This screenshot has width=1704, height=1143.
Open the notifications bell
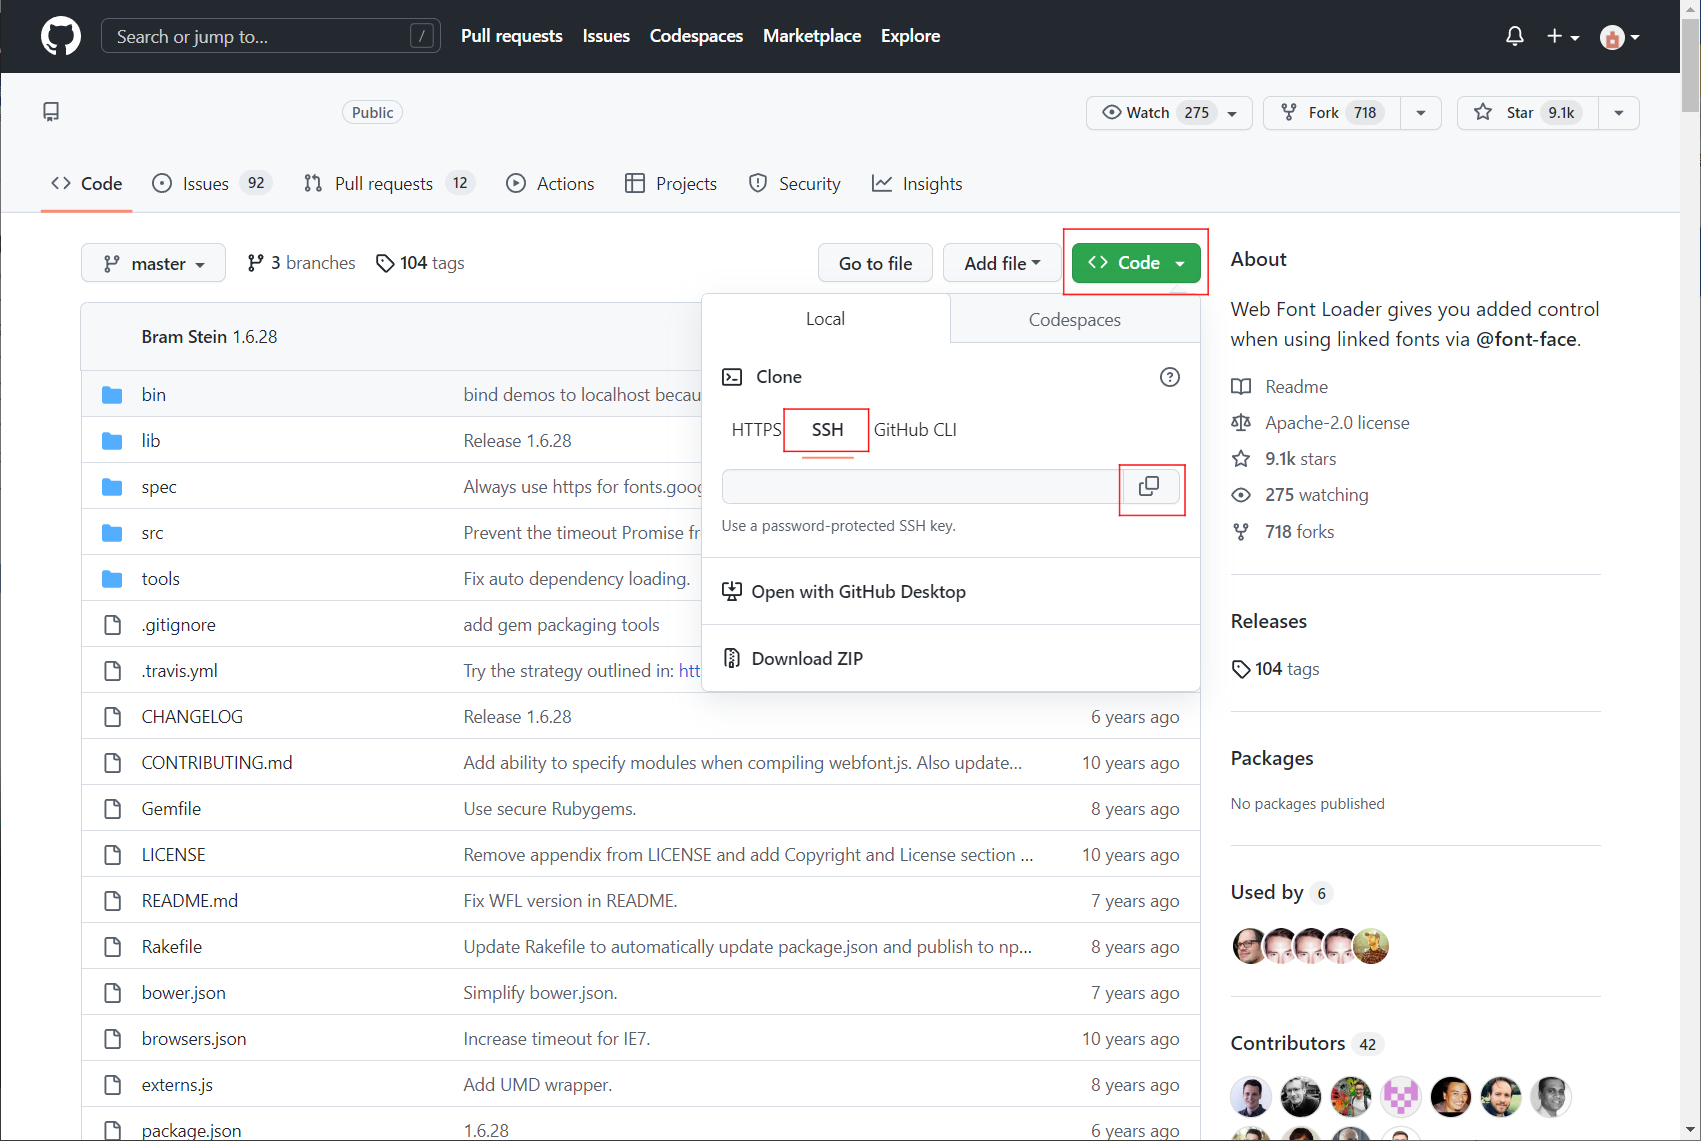1514,36
